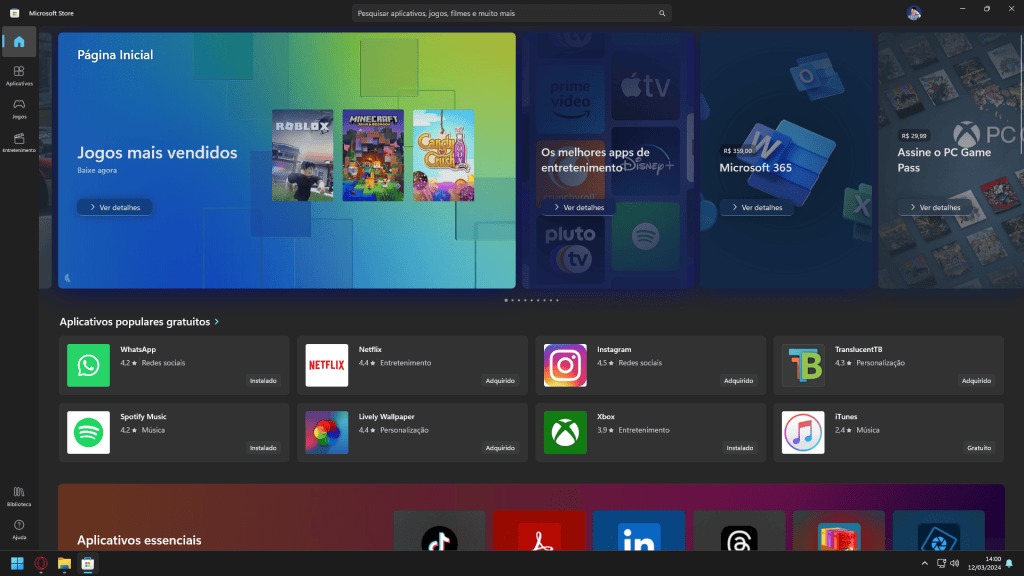Open the Biblioteca in sidebar
Viewport: 1024px width, 576px height.
19,496
